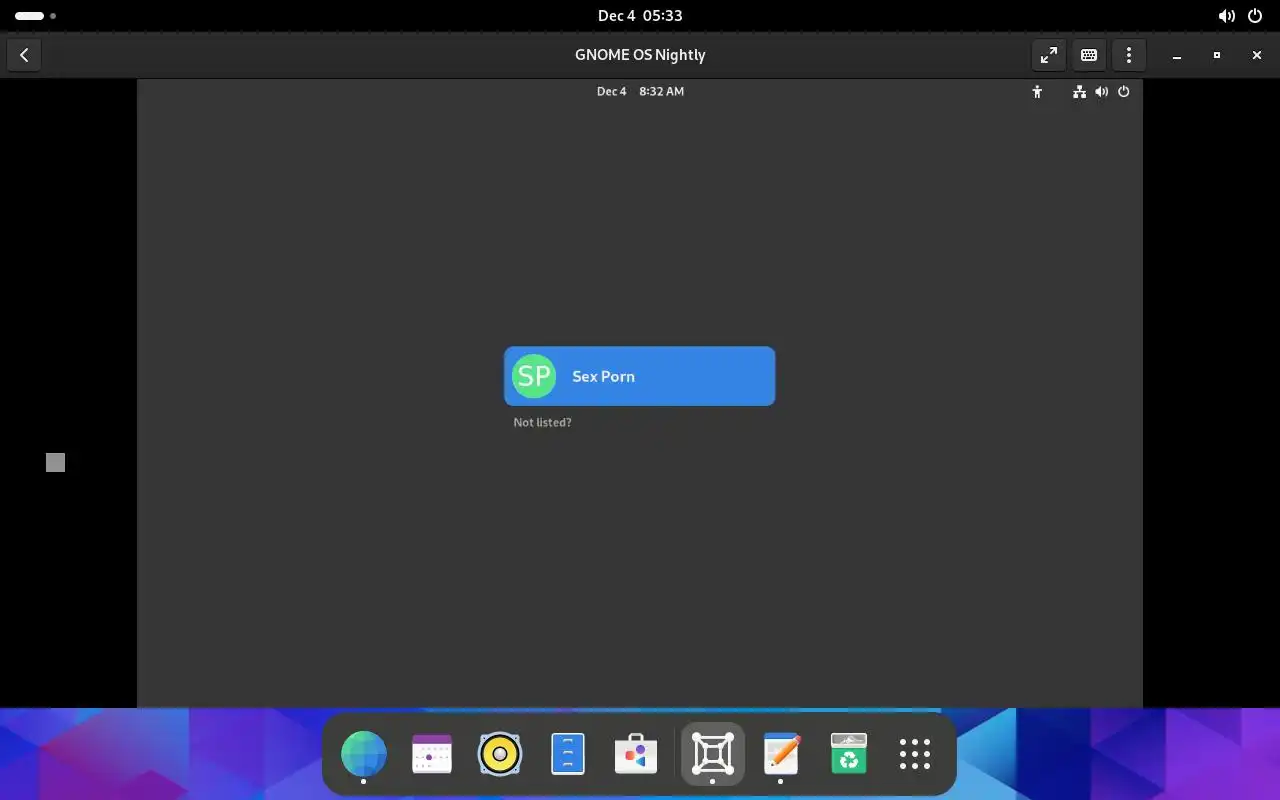The width and height of the screenshot is (1280, 800).
Task: Open the Text Editor from the dock
Action: 781,754
